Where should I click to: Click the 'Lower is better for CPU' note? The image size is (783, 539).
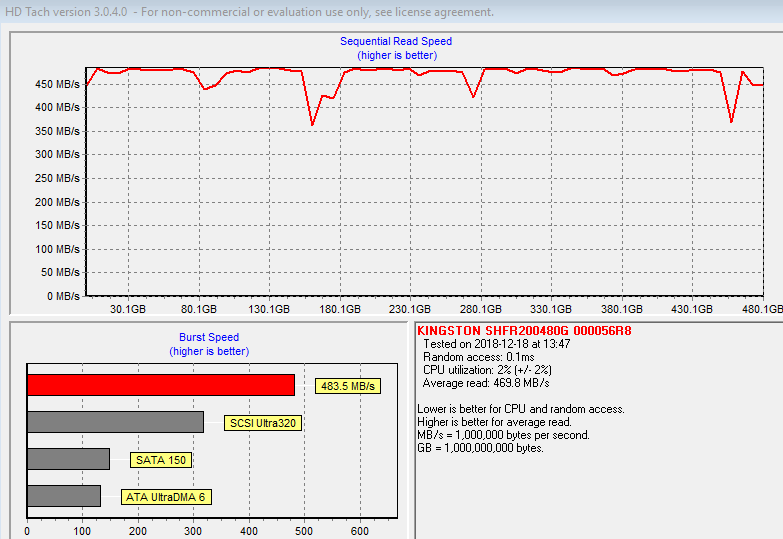pos(521,409)
